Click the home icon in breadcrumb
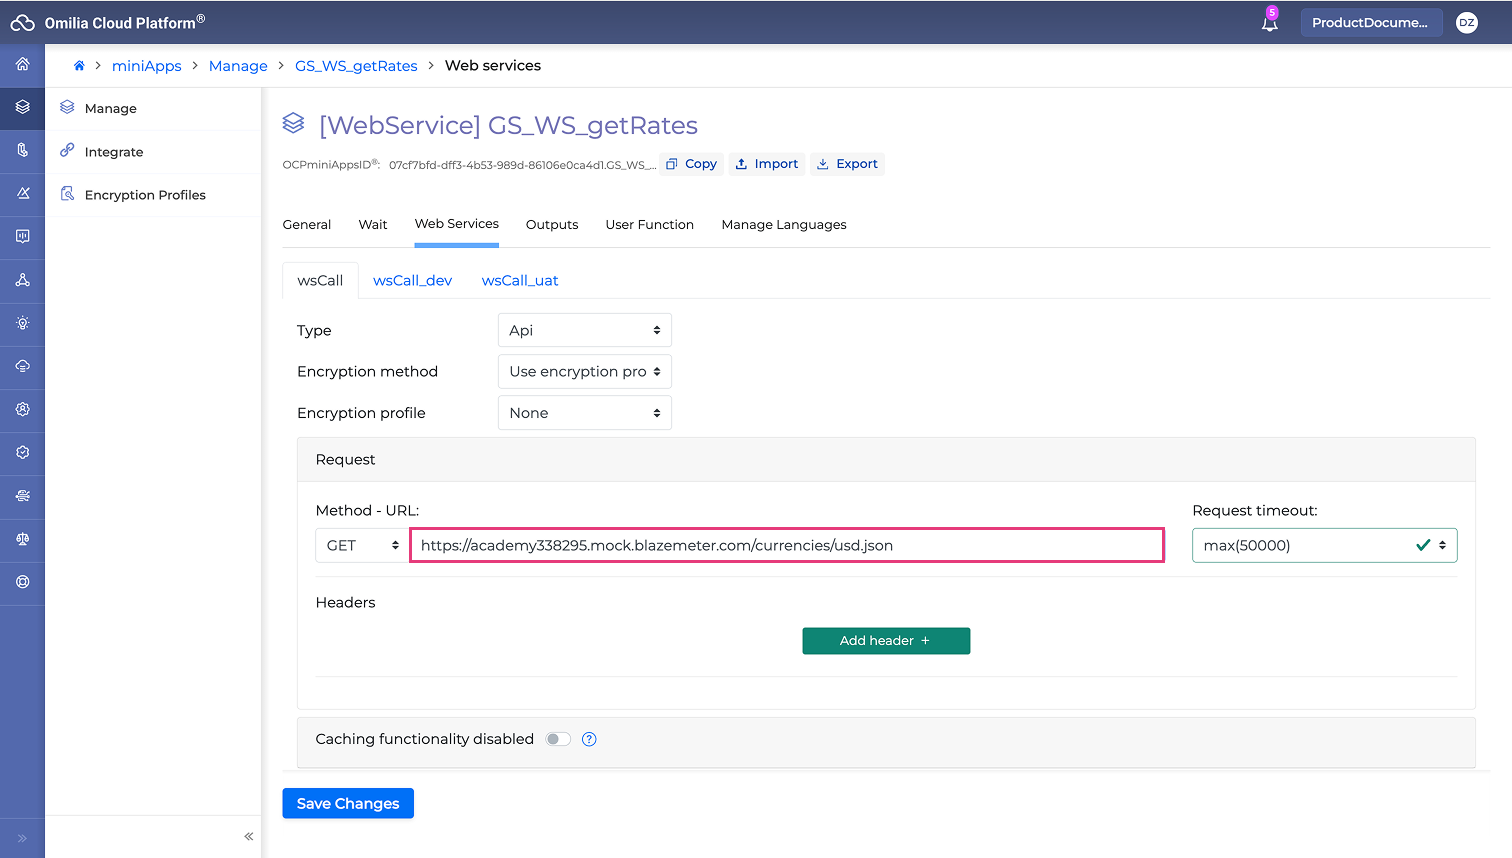The width and height of the screenshot is (1512, 858). [79, 66]
